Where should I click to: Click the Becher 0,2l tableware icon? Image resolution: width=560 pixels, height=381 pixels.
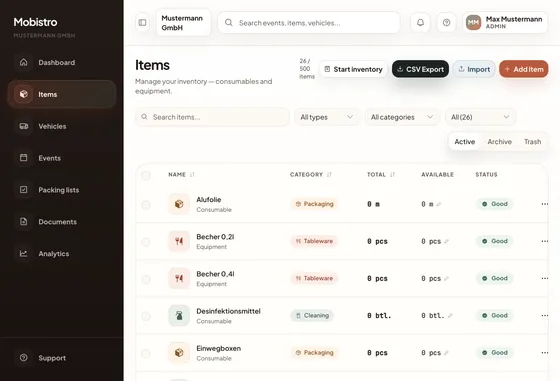tap(179, 241)
